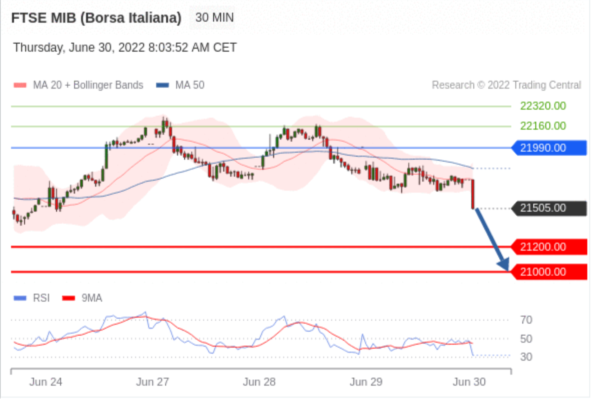
Task: Select the 21505.00 current price tag
Action: click(x=549, y=208)
